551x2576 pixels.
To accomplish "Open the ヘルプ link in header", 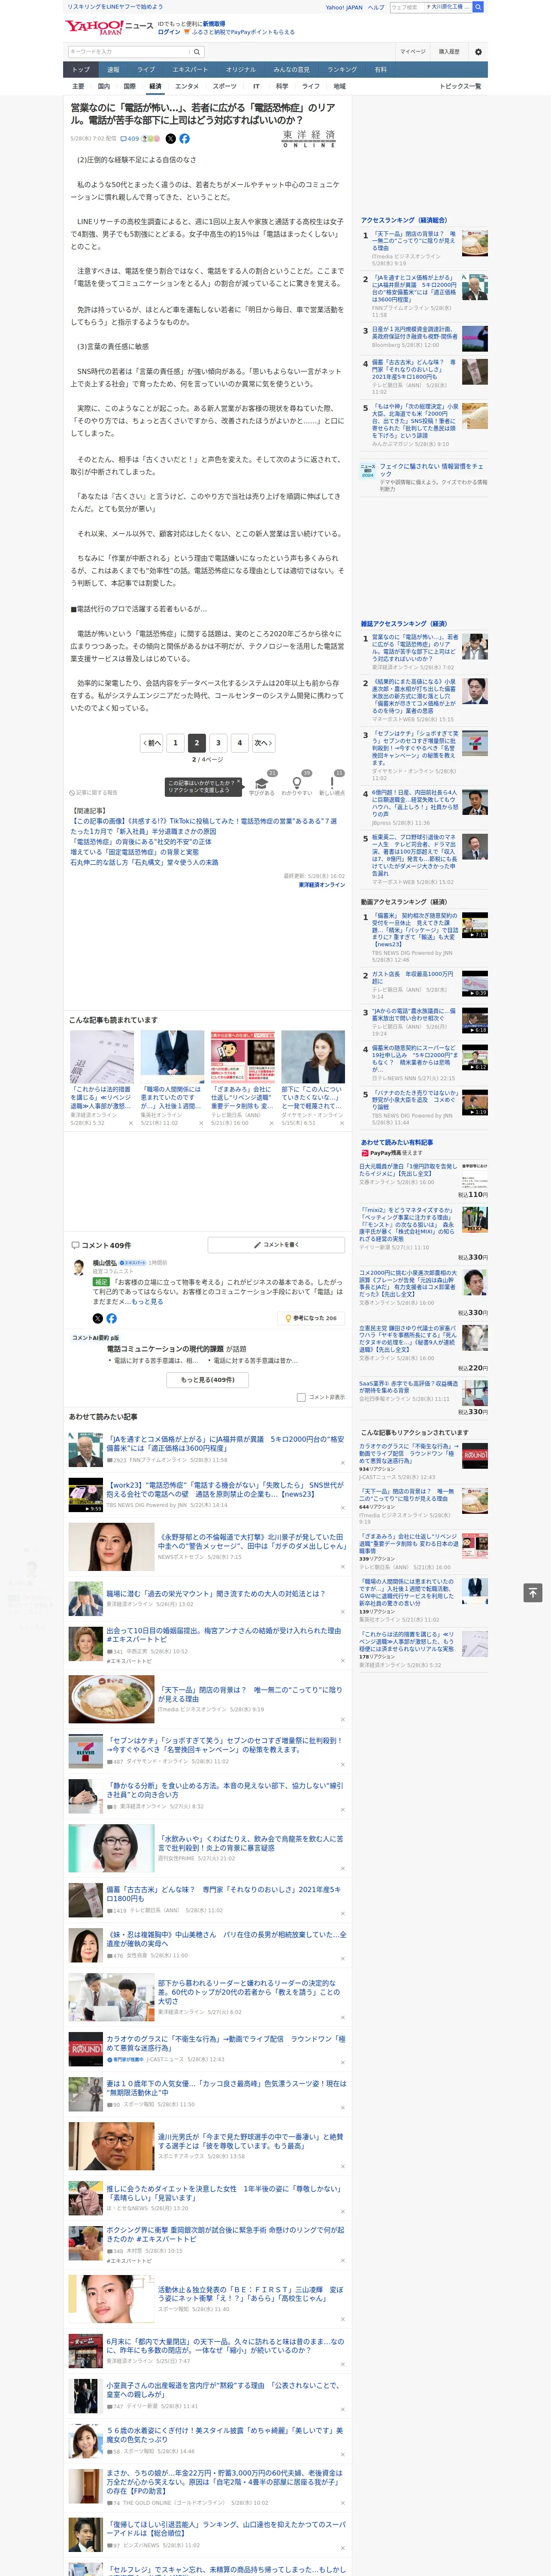I will [376, 7].
